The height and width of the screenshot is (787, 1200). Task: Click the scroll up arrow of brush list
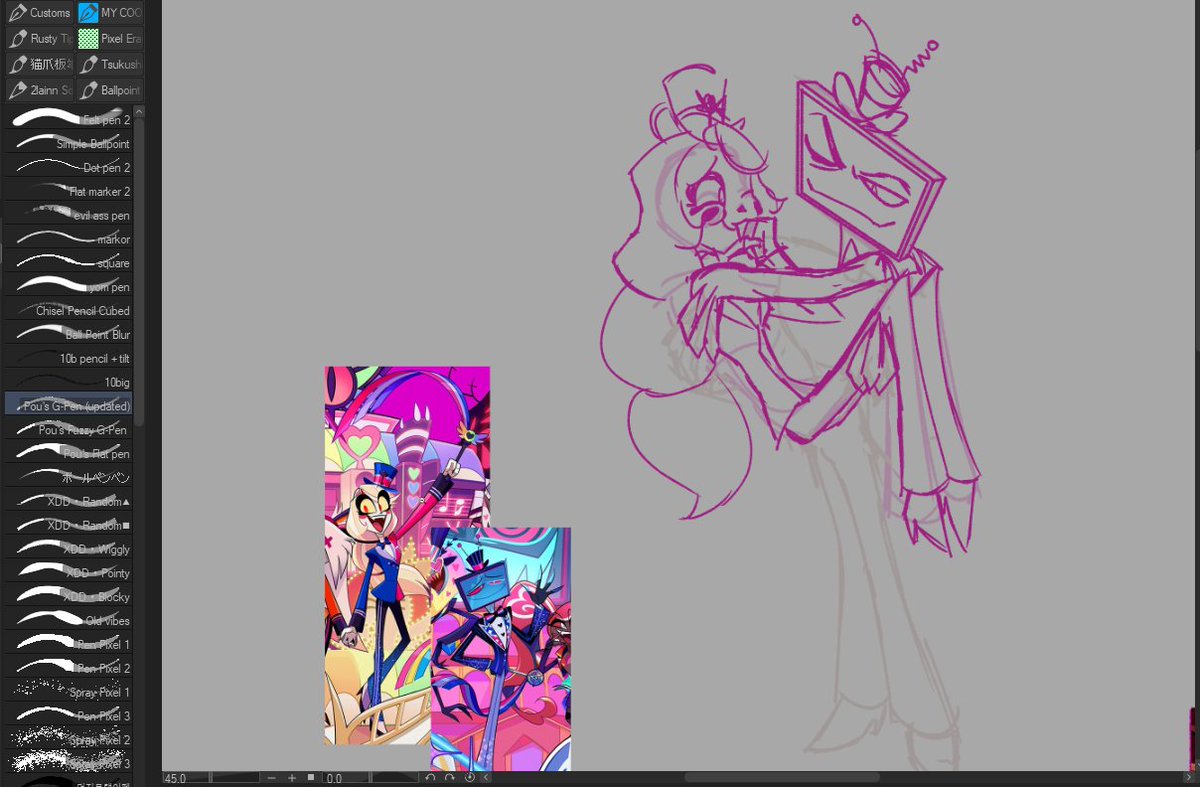point(139,112)
